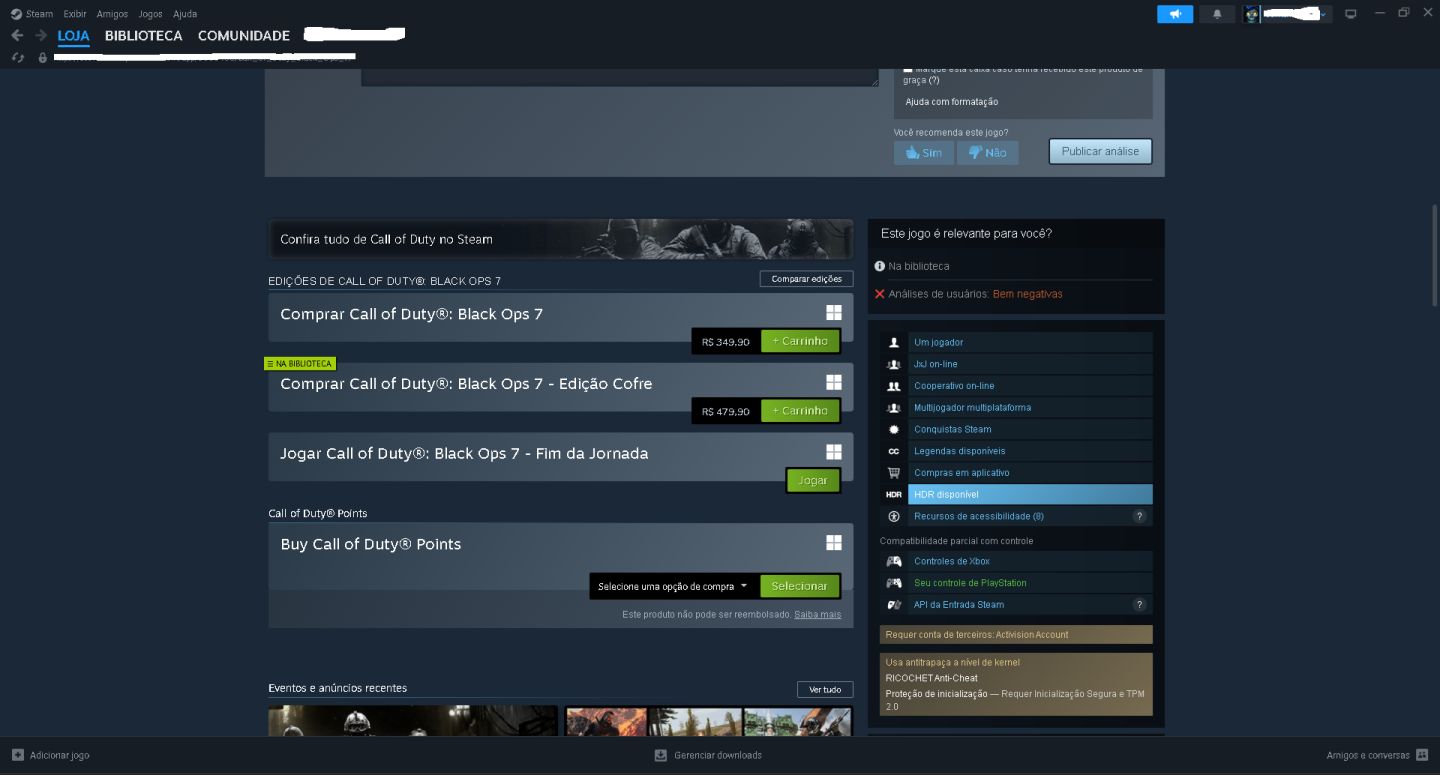
Task: Open the Conquistas Steam link
Action: (x=953, y=429)
